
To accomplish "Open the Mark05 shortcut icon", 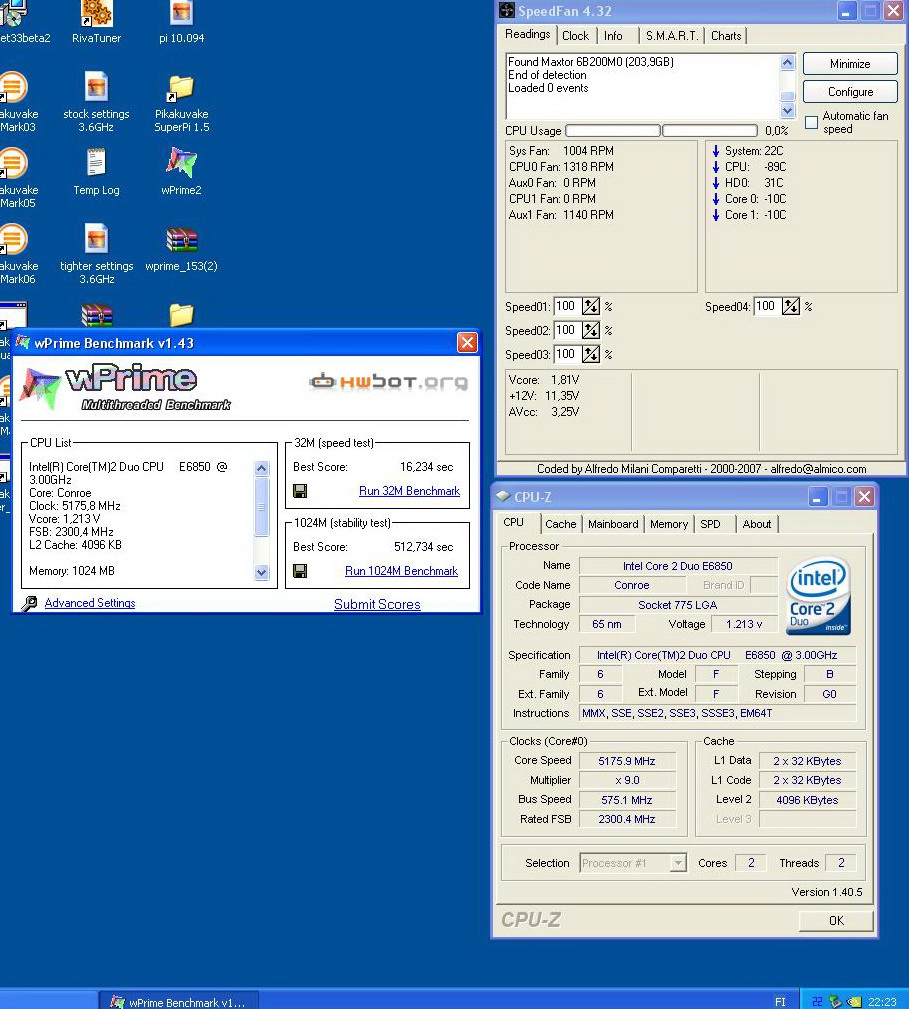I will pos(15,177).
